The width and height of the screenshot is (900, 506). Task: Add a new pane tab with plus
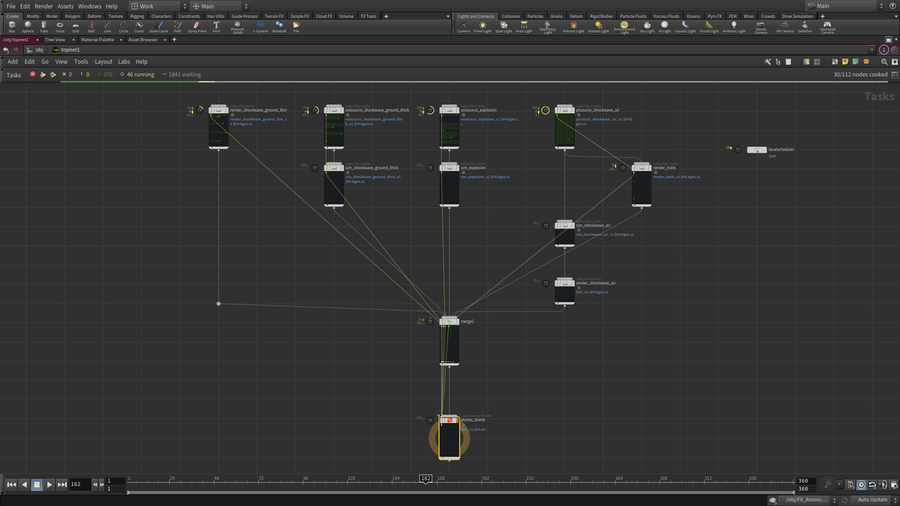[x=174, y=40]
